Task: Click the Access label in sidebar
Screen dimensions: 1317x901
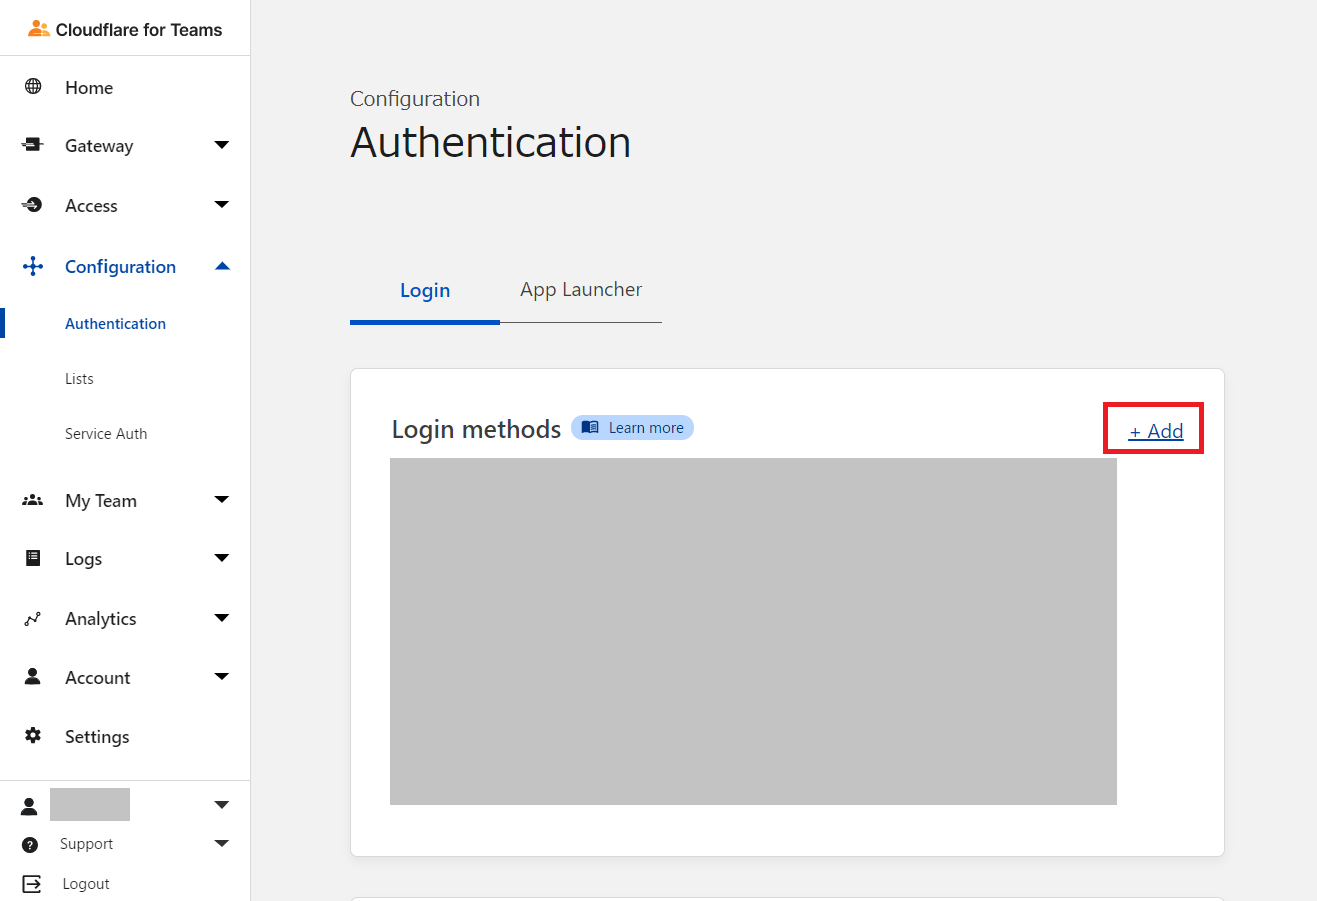Action: coord(91,206)
